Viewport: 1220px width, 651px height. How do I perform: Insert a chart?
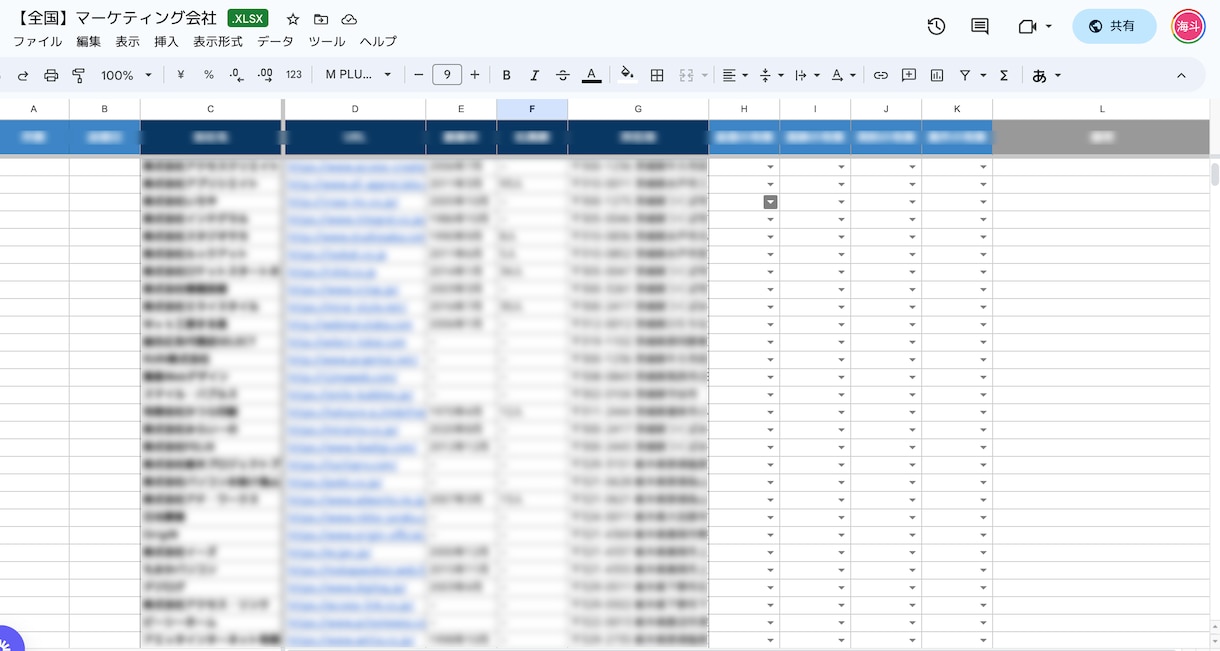(x=937, y=75)
